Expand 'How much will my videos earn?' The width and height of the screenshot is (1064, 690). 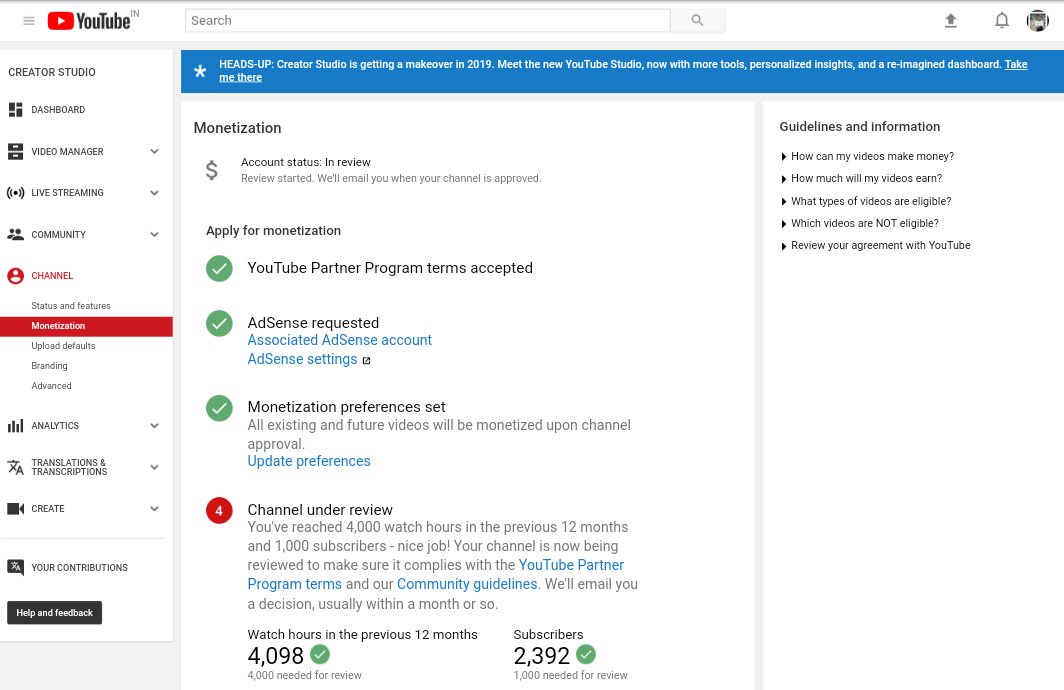click(x=862, y=178)
